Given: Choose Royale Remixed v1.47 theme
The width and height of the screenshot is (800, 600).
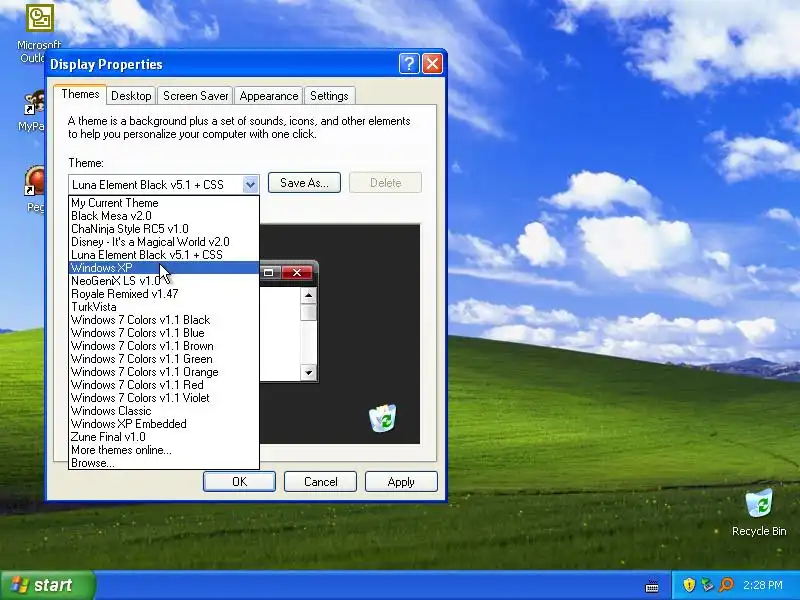Looking at the screenshot, I should 164,294.
